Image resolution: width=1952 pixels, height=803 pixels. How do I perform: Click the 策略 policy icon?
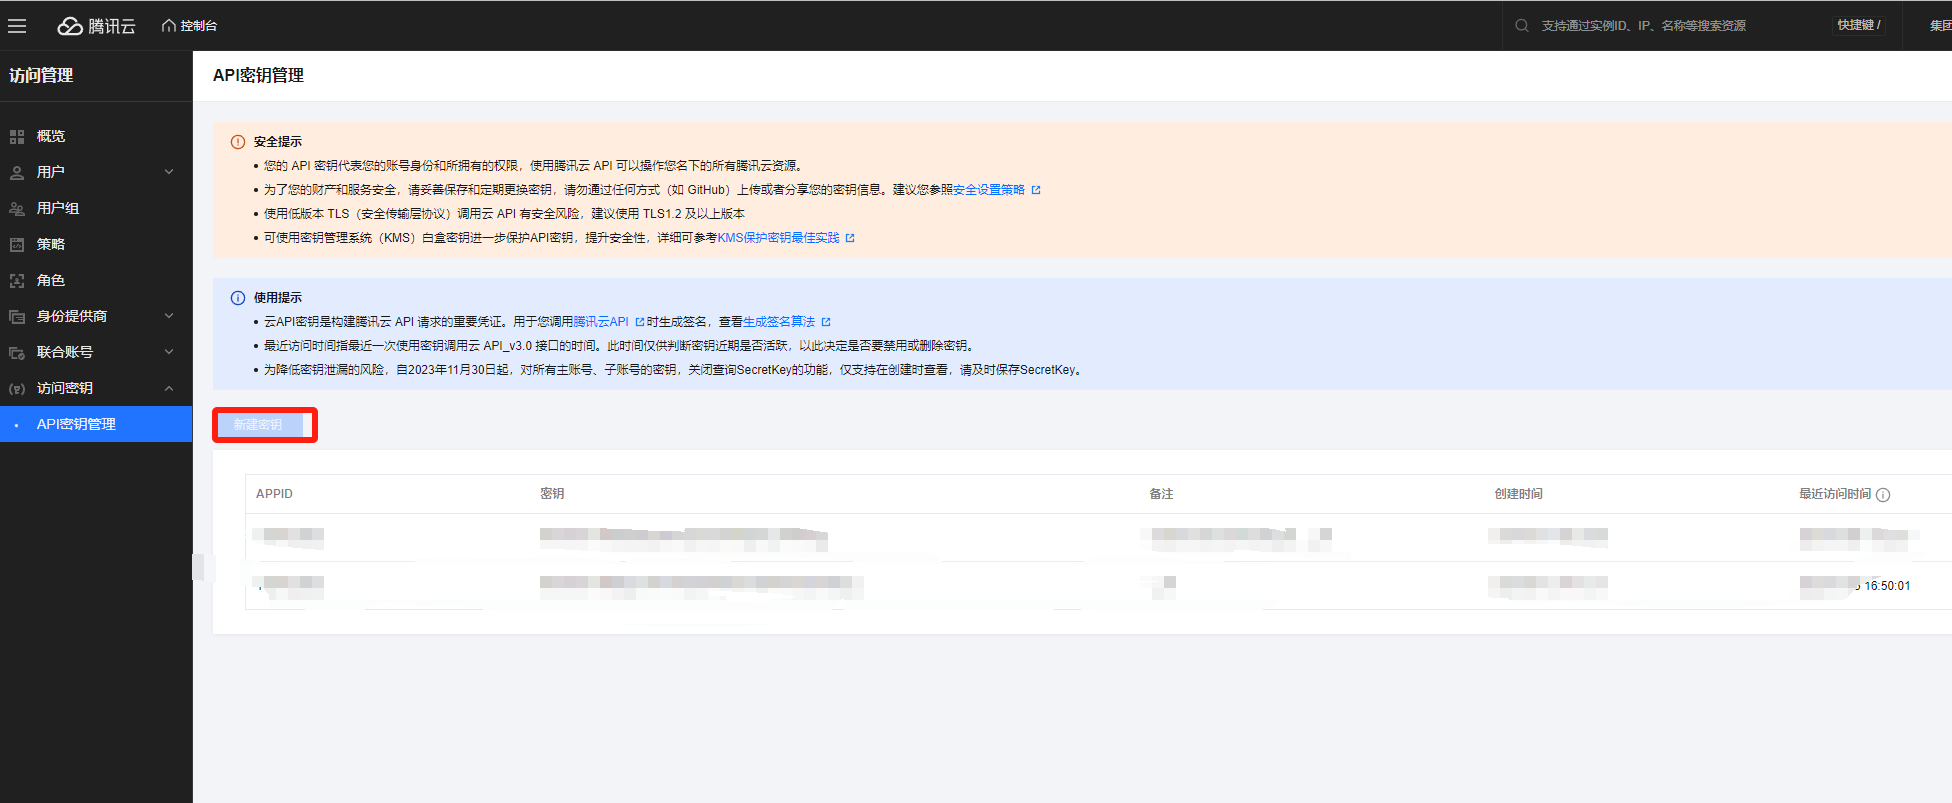click(x=17, y=244)
